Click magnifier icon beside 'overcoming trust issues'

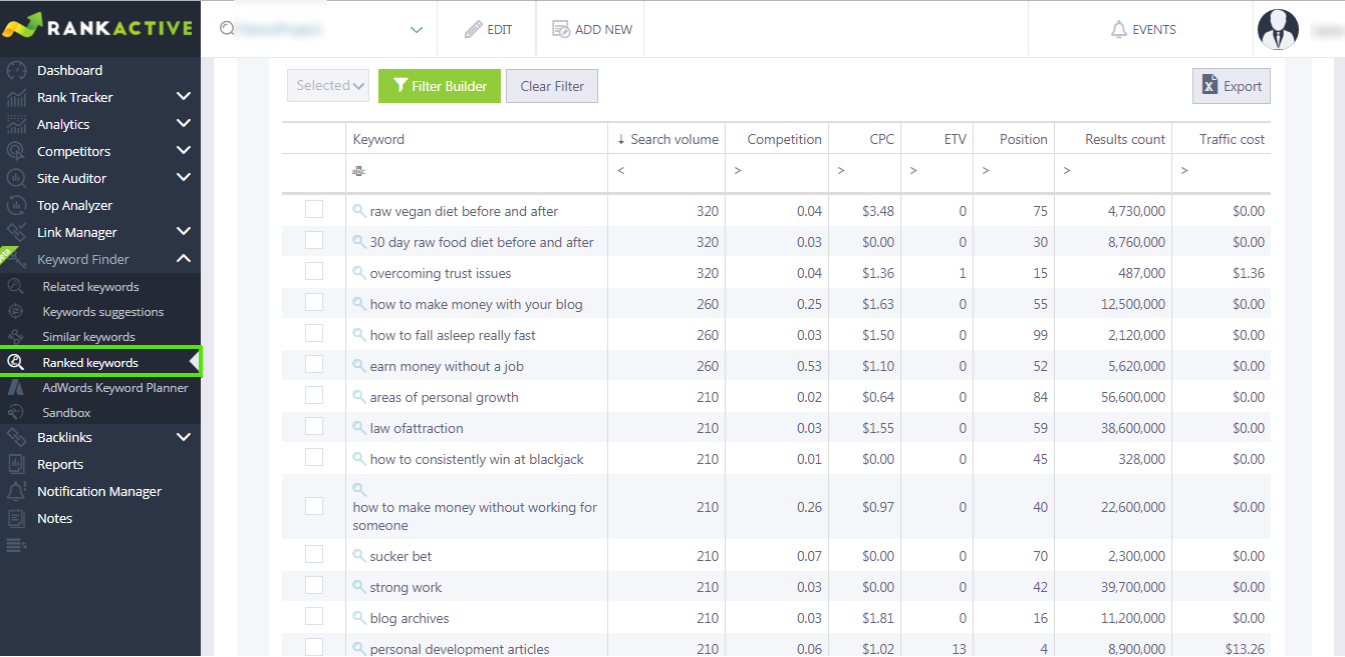(x=359, y=273)
